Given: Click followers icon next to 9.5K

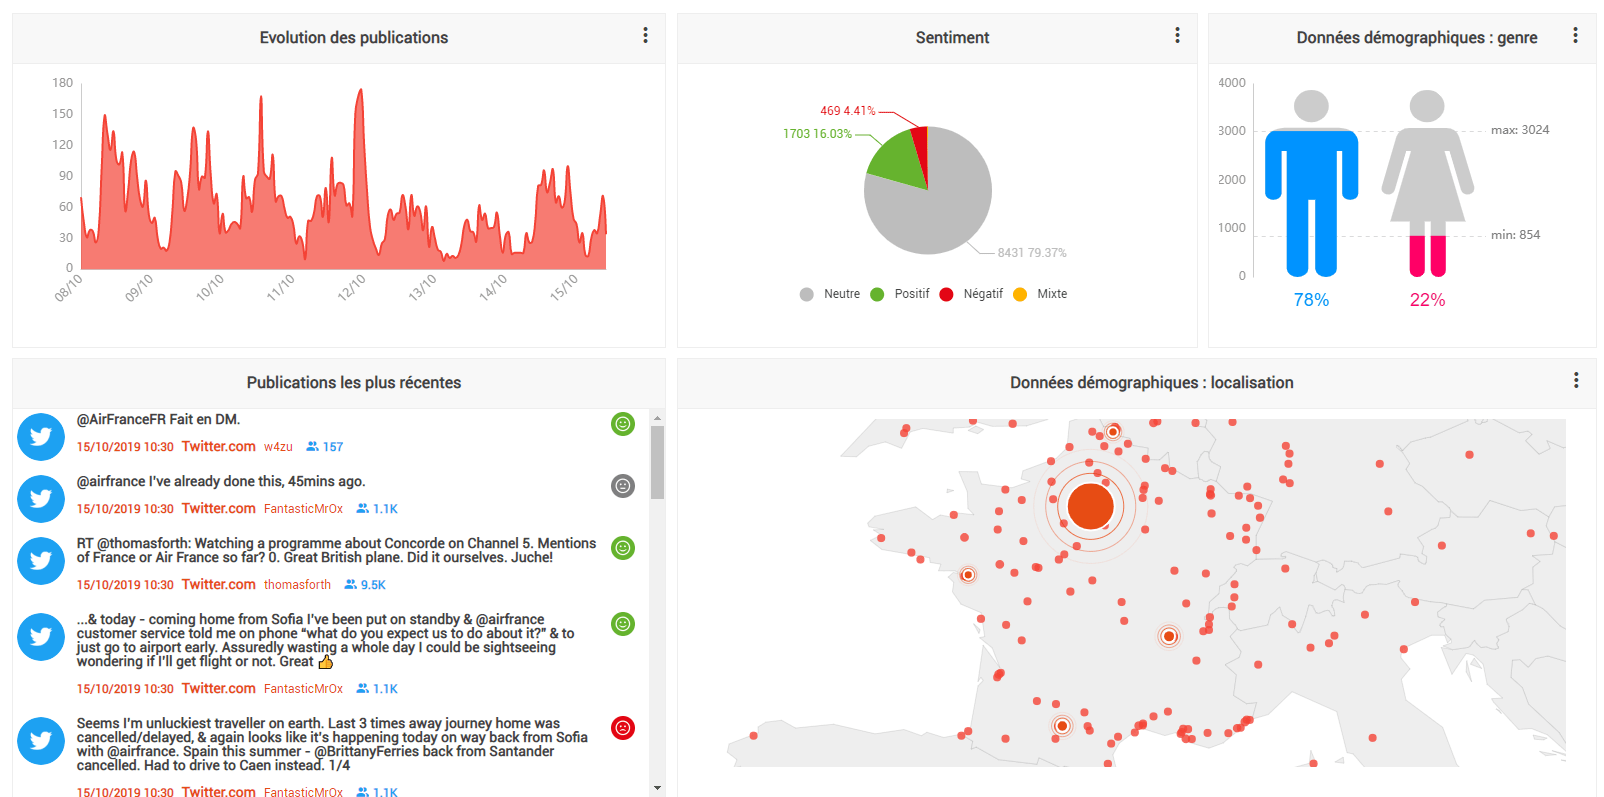Looking at the screenshot, I should [350, 585].
